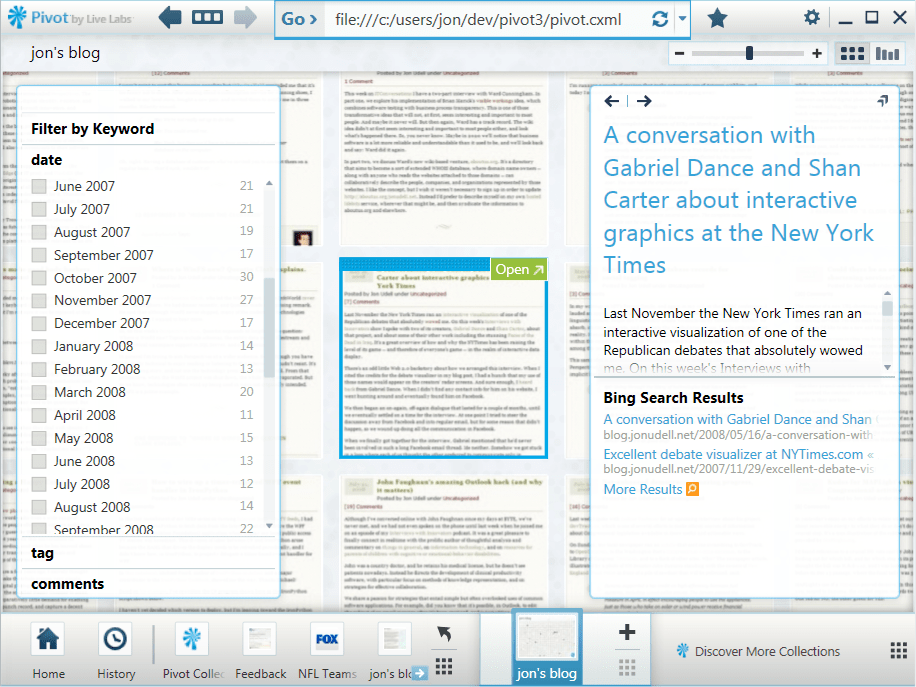Click More Results link
This screenshot has height=687, width=916.
click(643, 490)
